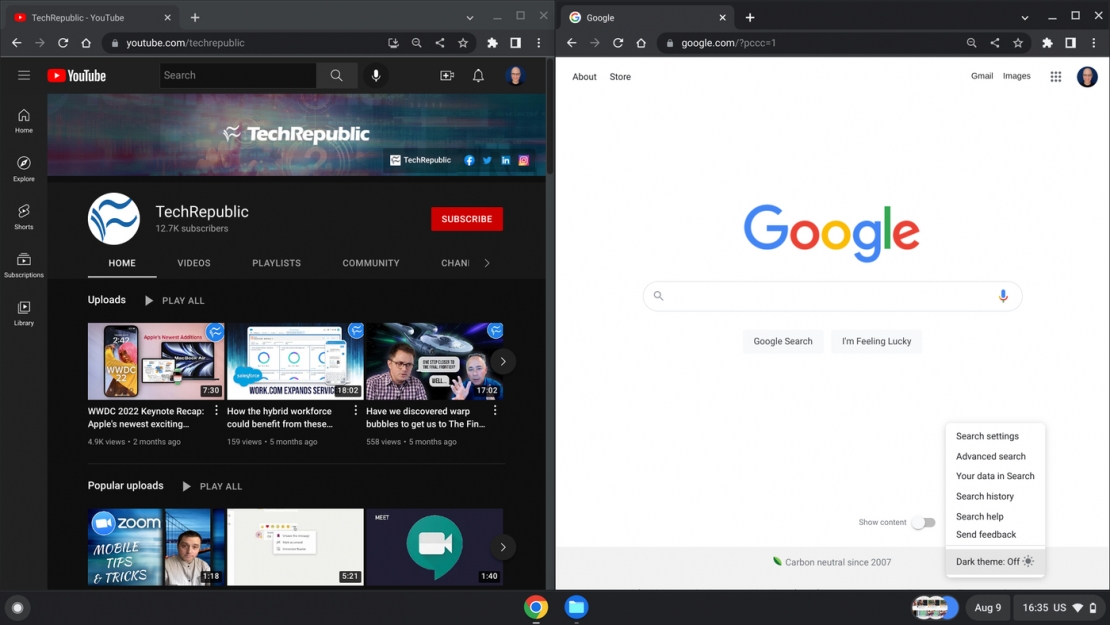Toggle the Show content switch
1110x625 pixels.
pos(923,522)
